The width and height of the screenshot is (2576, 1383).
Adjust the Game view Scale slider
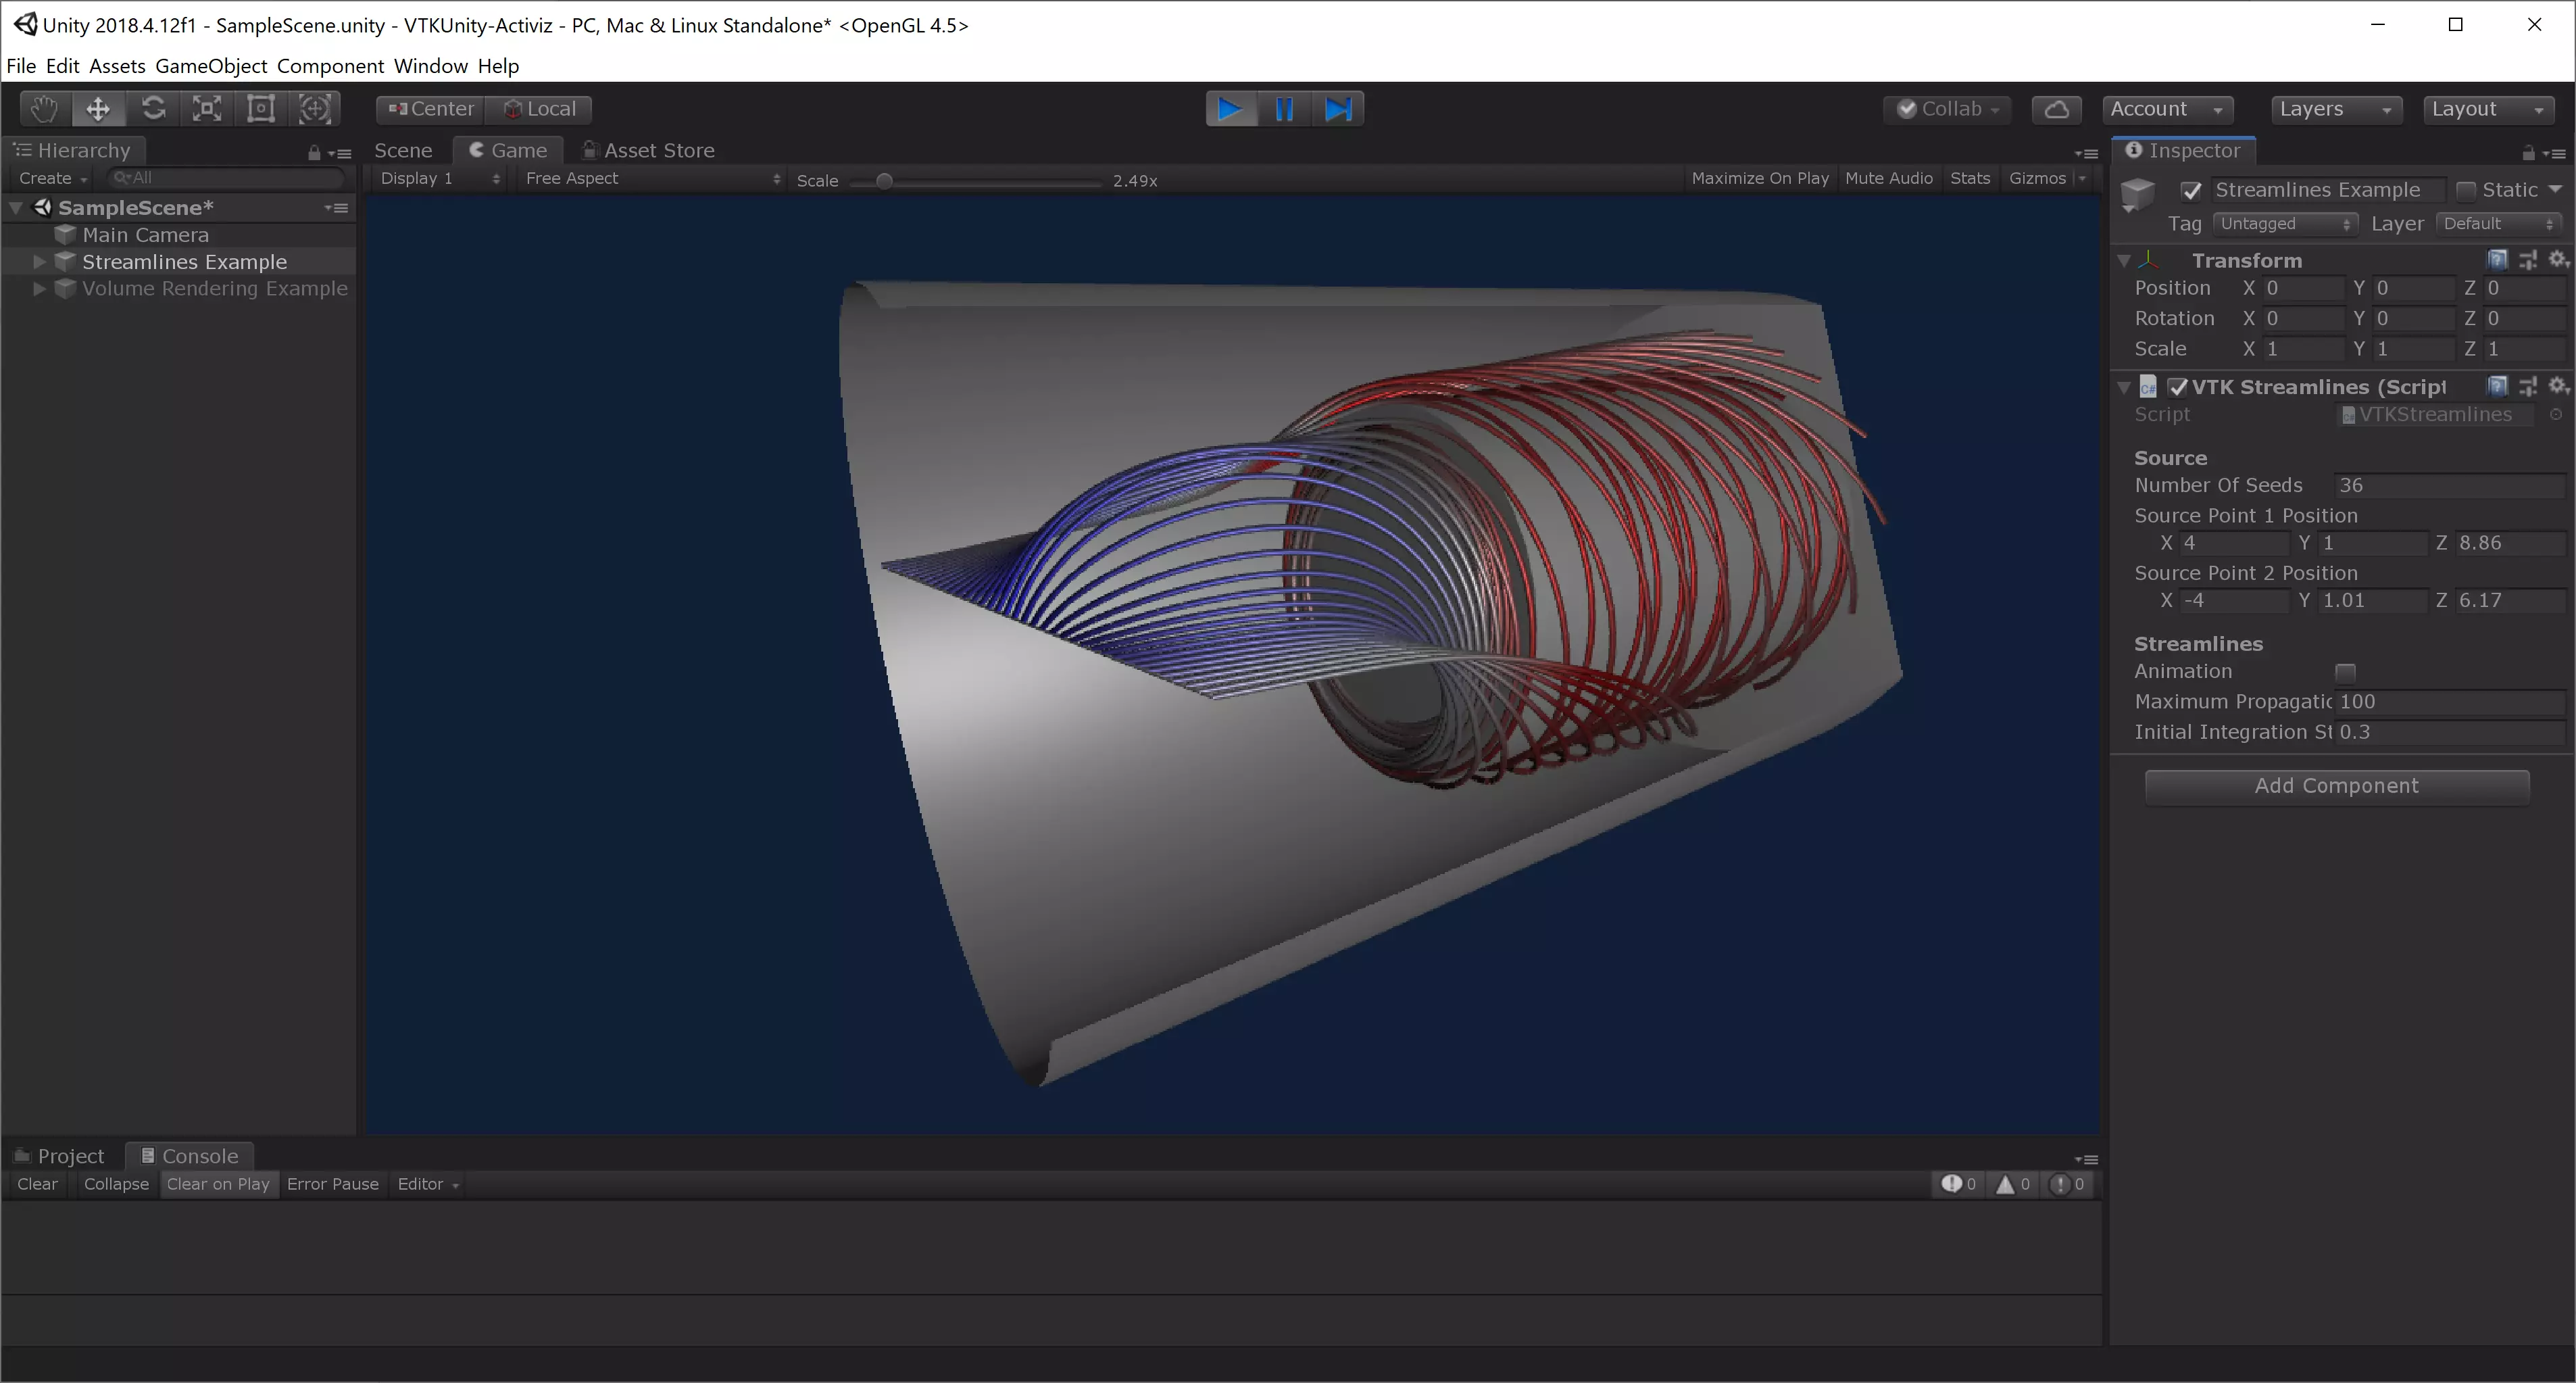884,181
